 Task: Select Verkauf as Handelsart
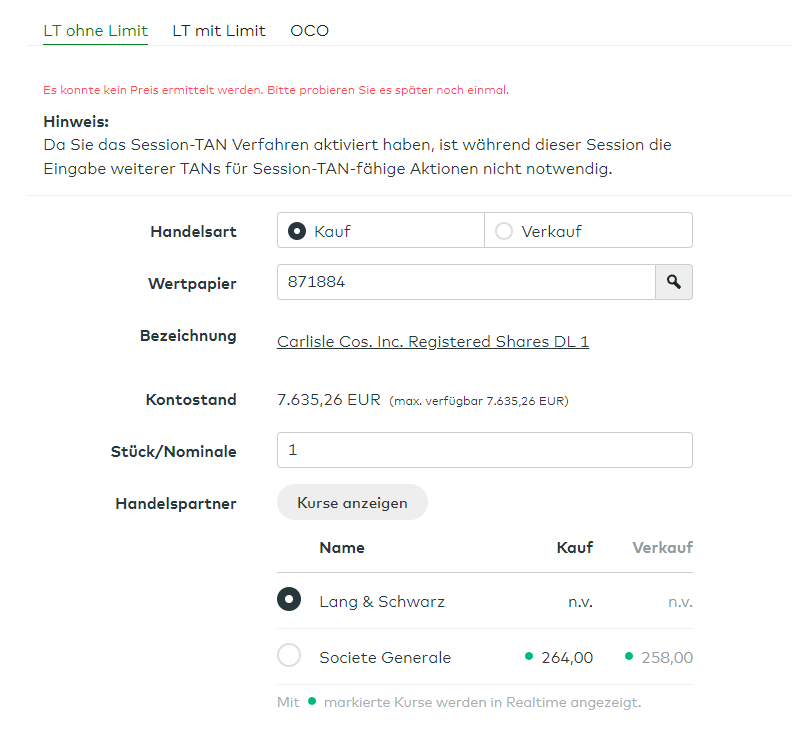point(503,231)
